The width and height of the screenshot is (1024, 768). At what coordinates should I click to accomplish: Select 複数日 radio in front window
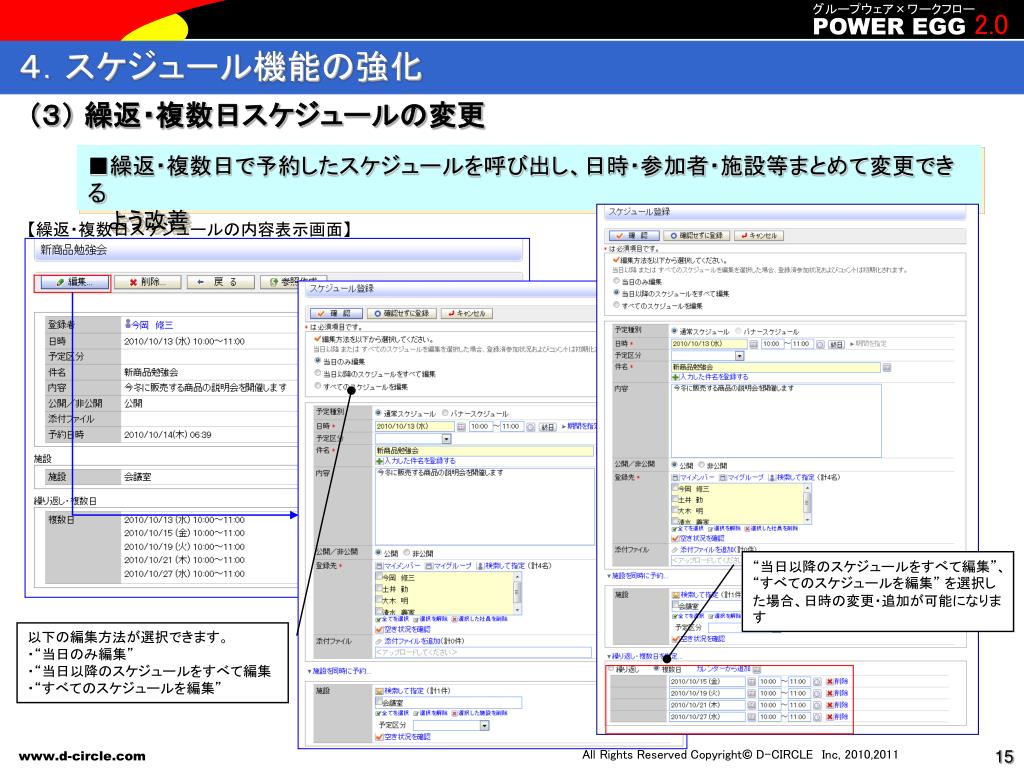click(657, 669)
